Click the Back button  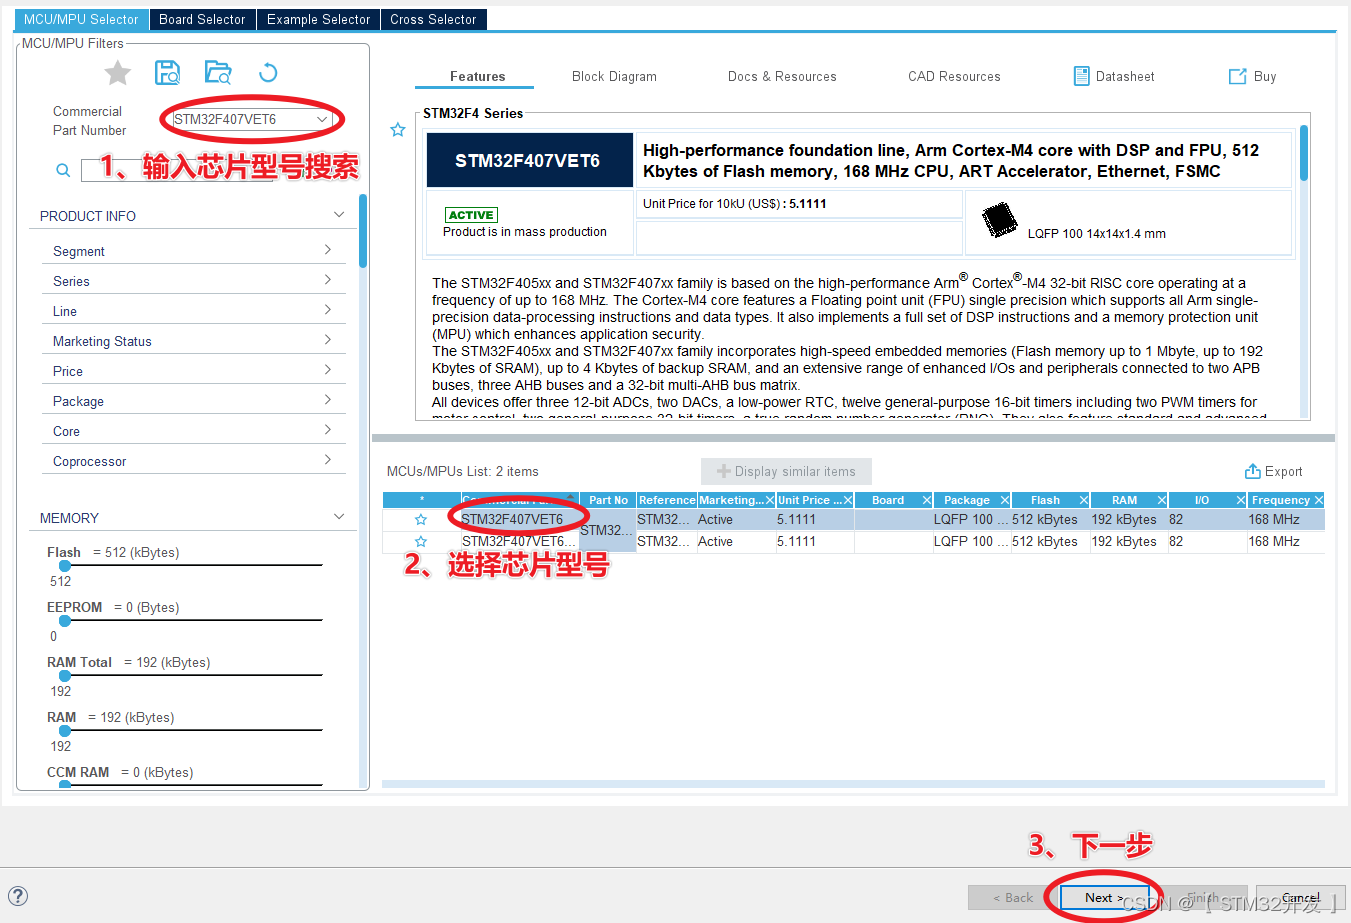1013,897
